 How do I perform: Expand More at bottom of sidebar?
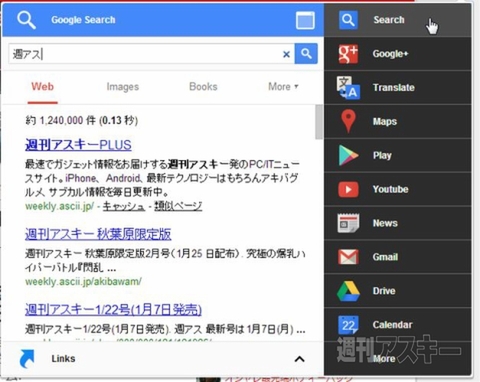point(384,359)
